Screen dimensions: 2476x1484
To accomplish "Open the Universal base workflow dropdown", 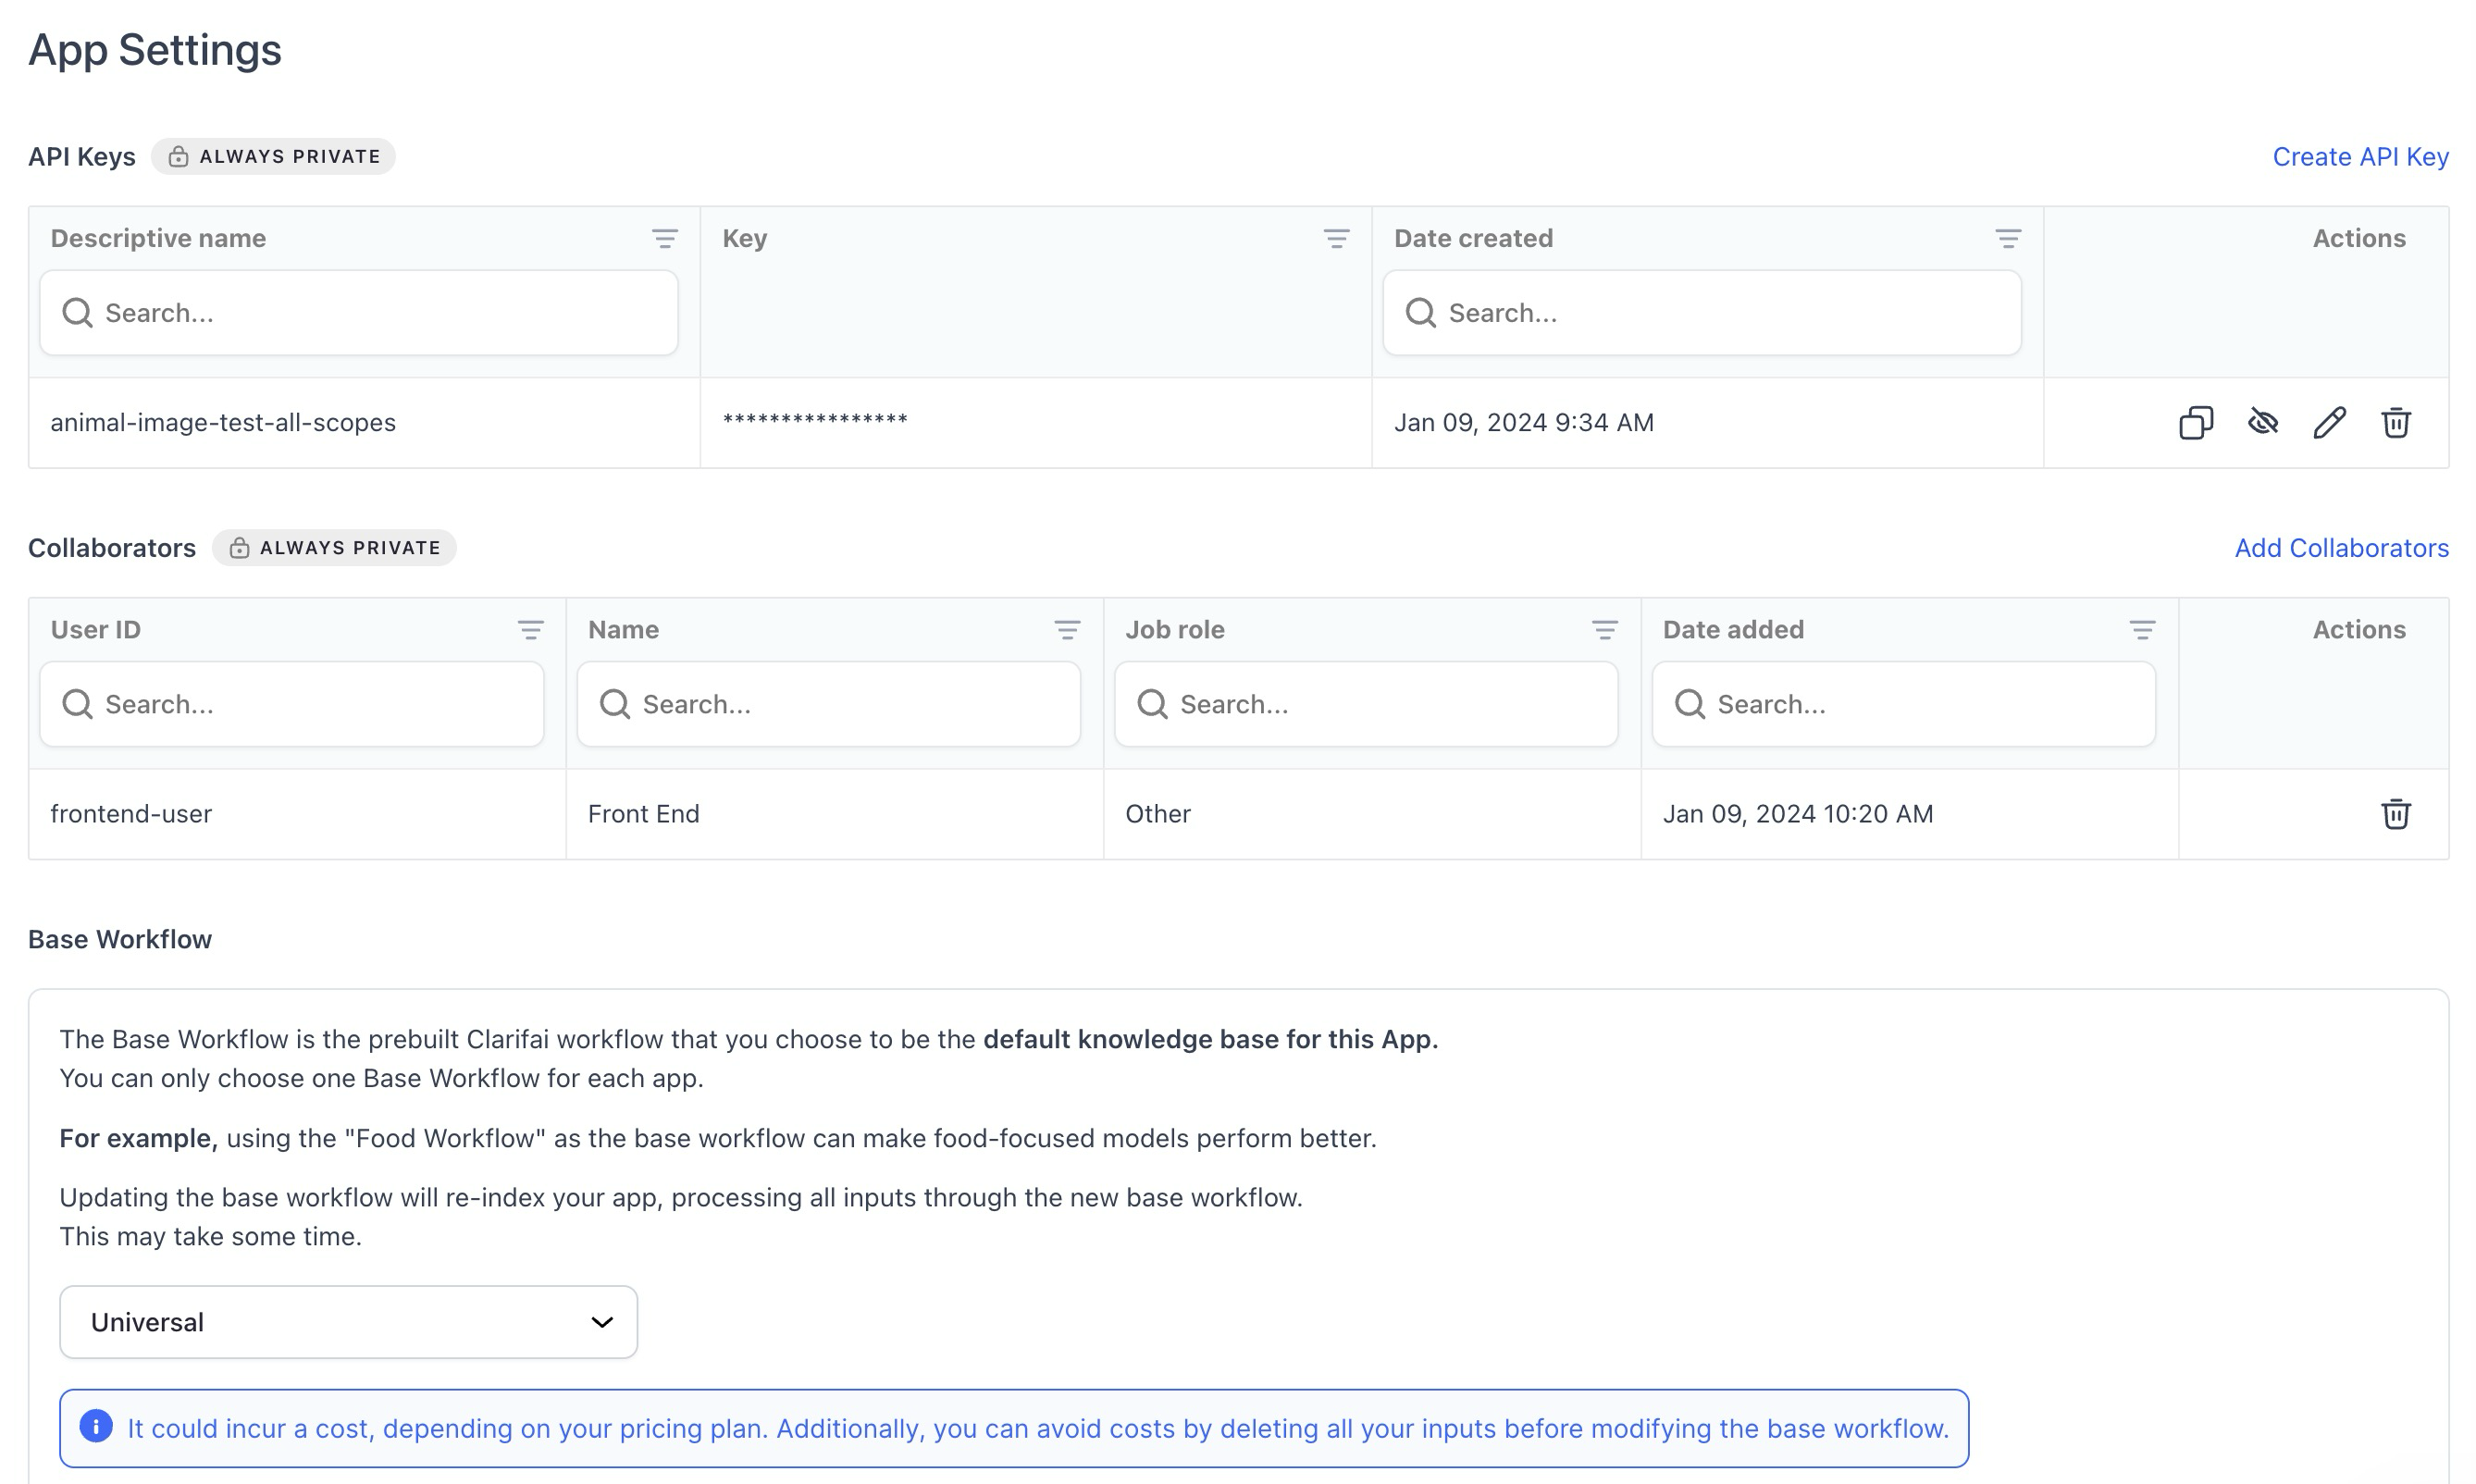I will pyautogui.click(x=348, y=1321).
